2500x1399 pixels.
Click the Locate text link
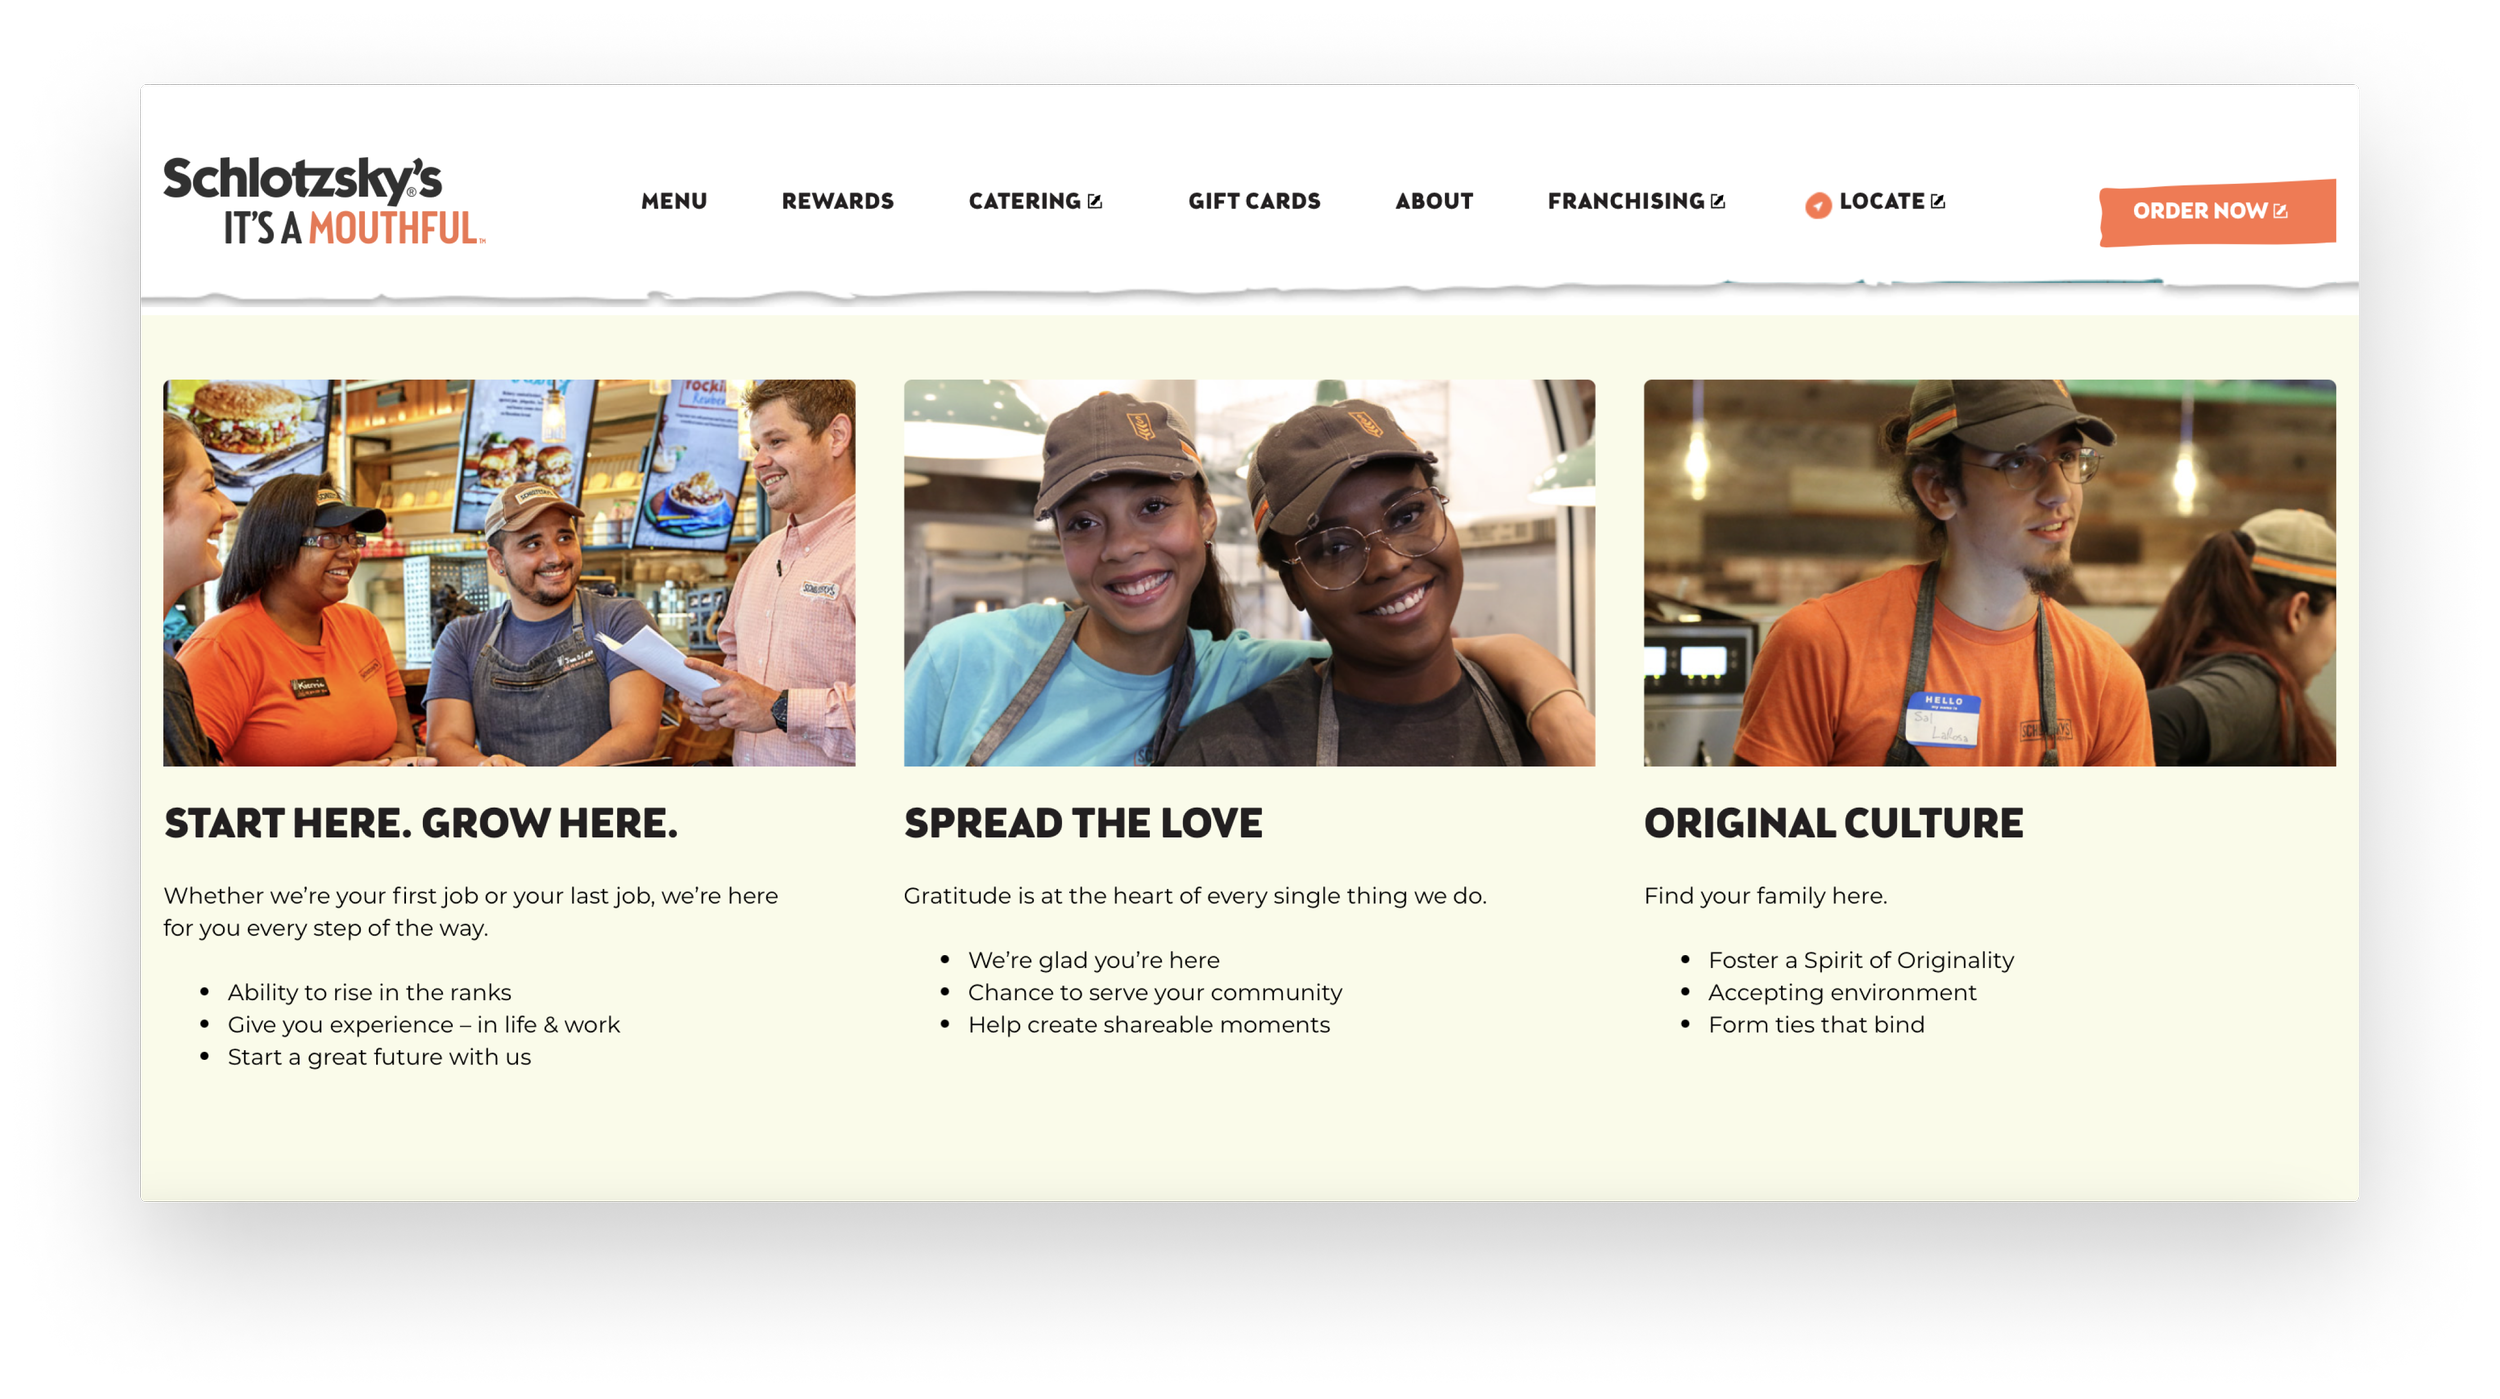click(1882, 201)
